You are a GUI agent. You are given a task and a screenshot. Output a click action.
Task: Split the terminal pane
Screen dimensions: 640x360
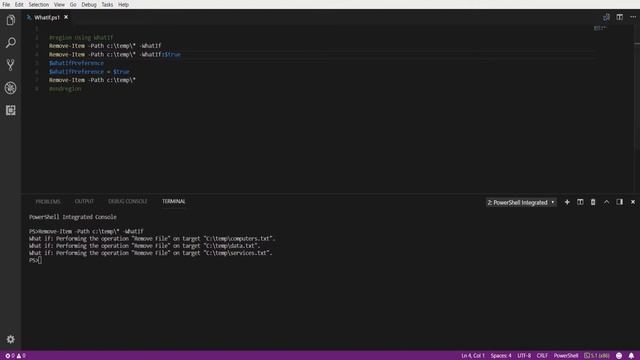tap(580, 202)
